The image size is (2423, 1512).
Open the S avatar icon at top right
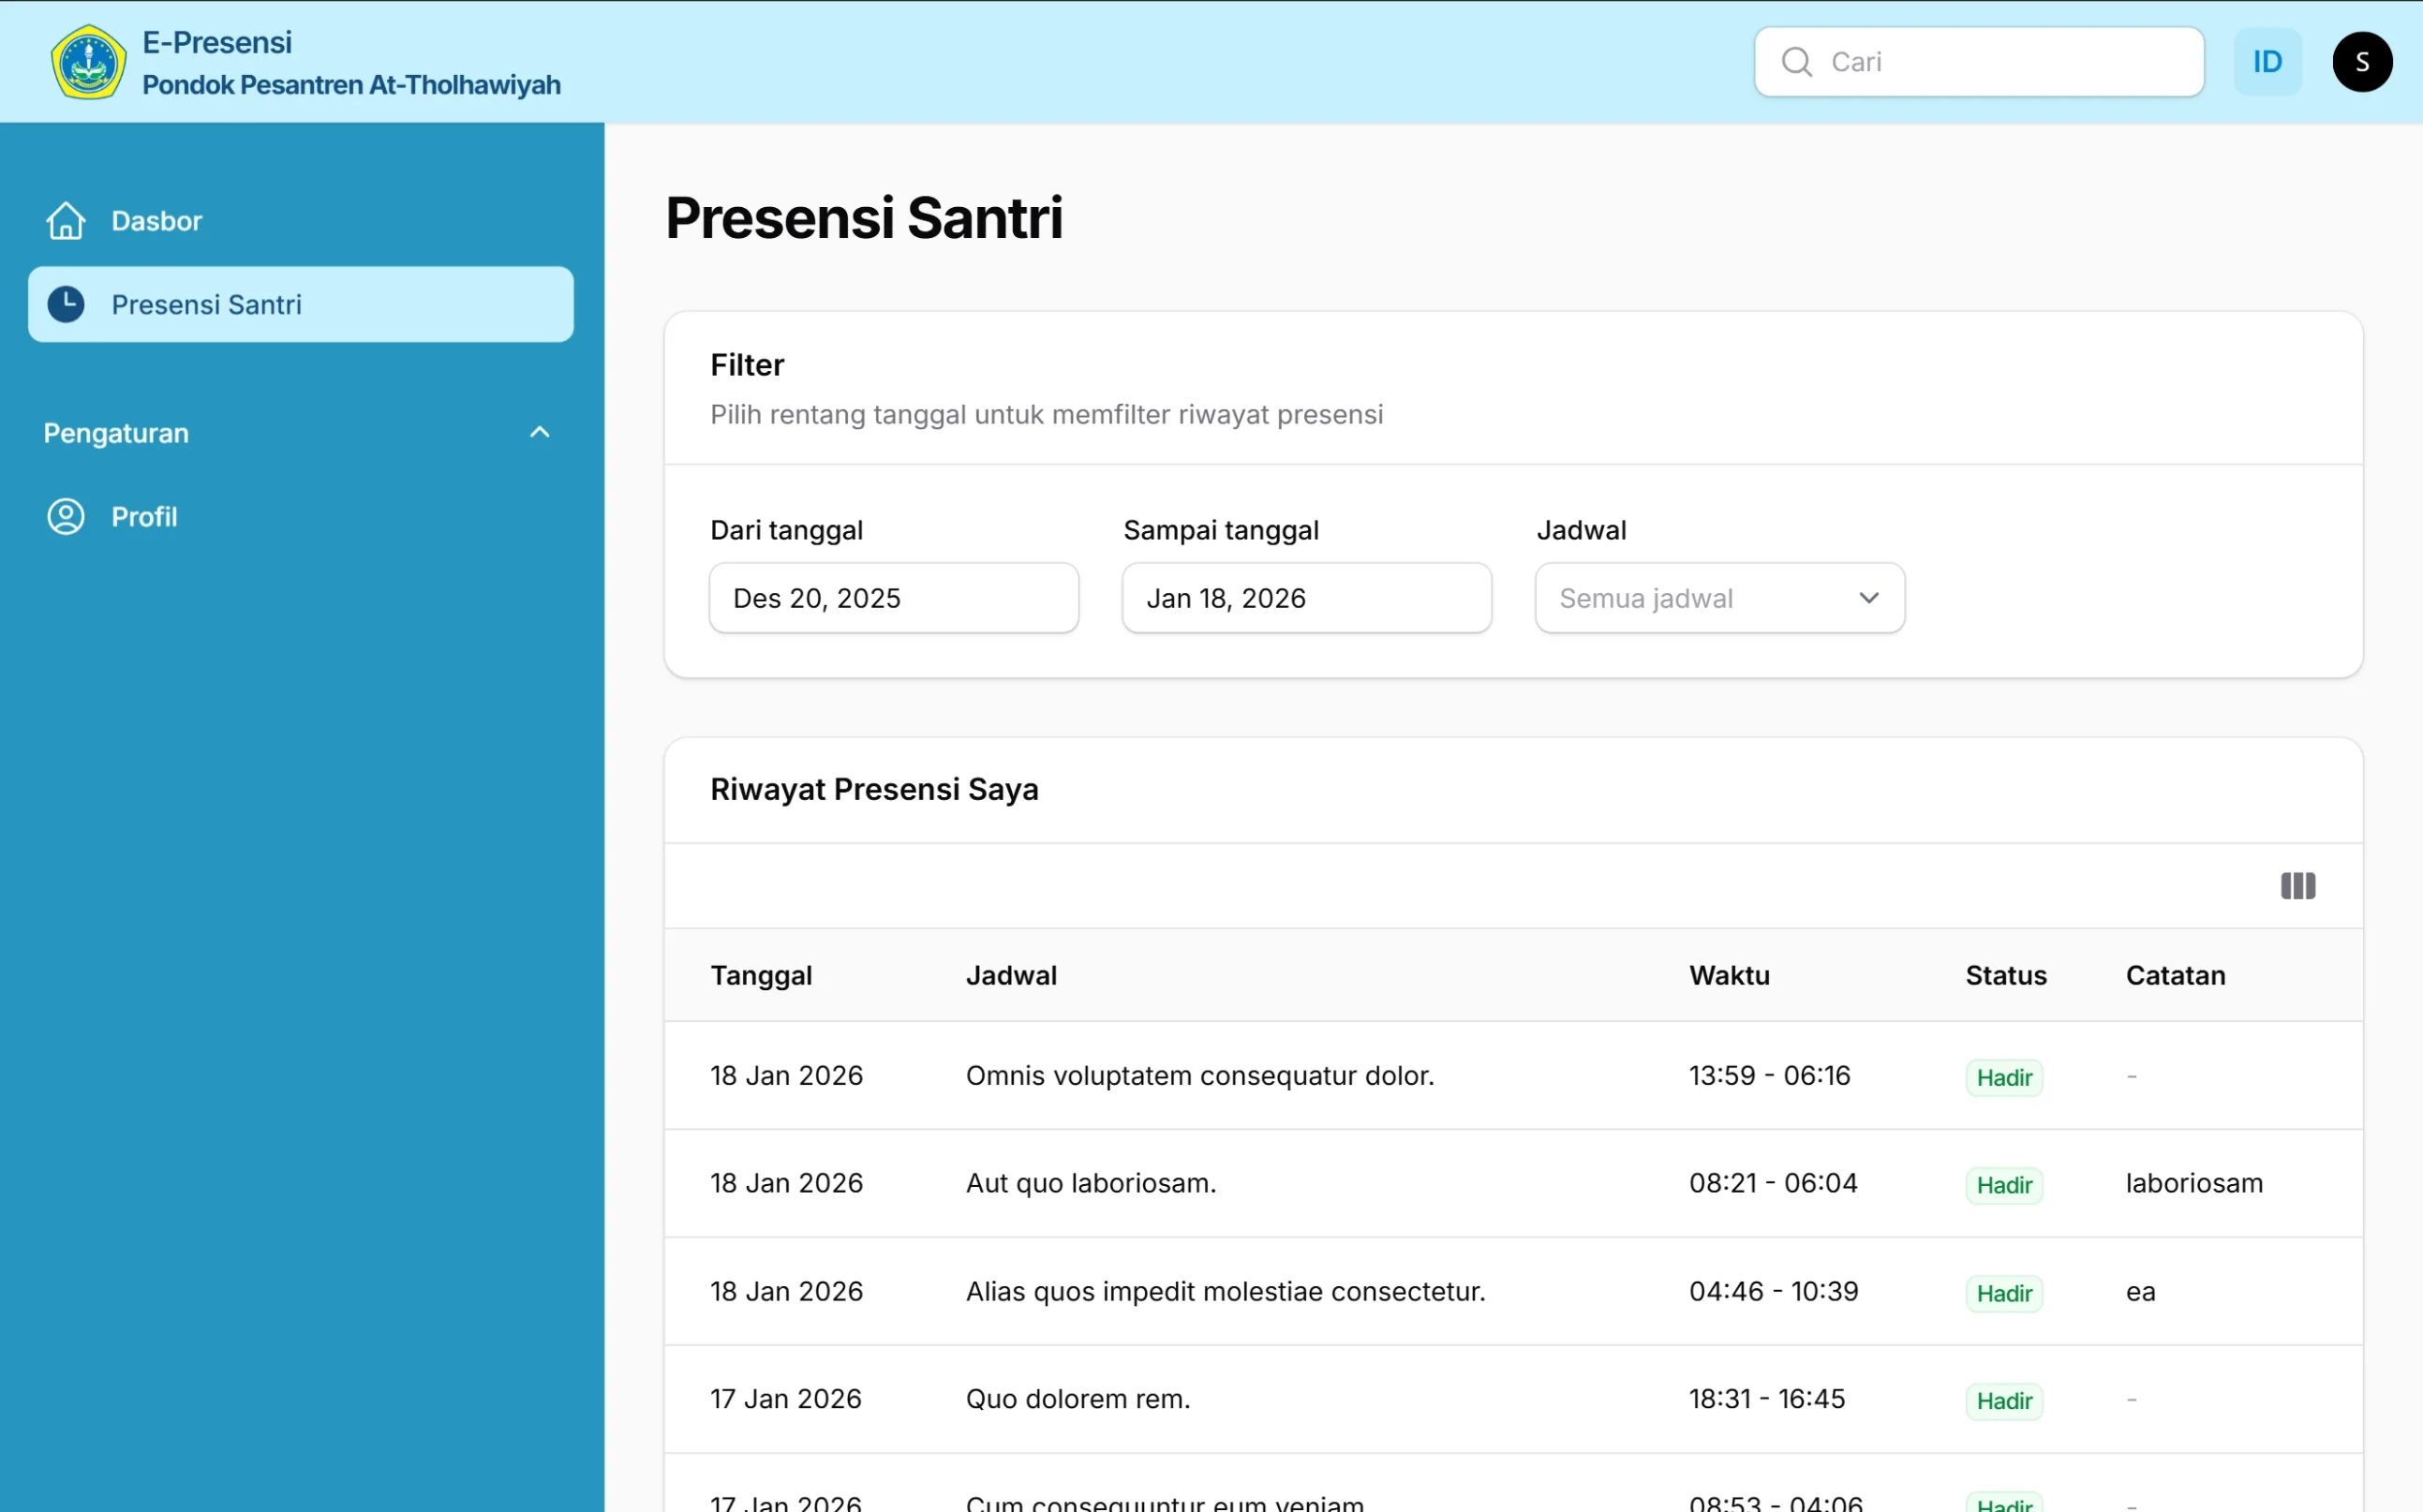(2362, 61)
